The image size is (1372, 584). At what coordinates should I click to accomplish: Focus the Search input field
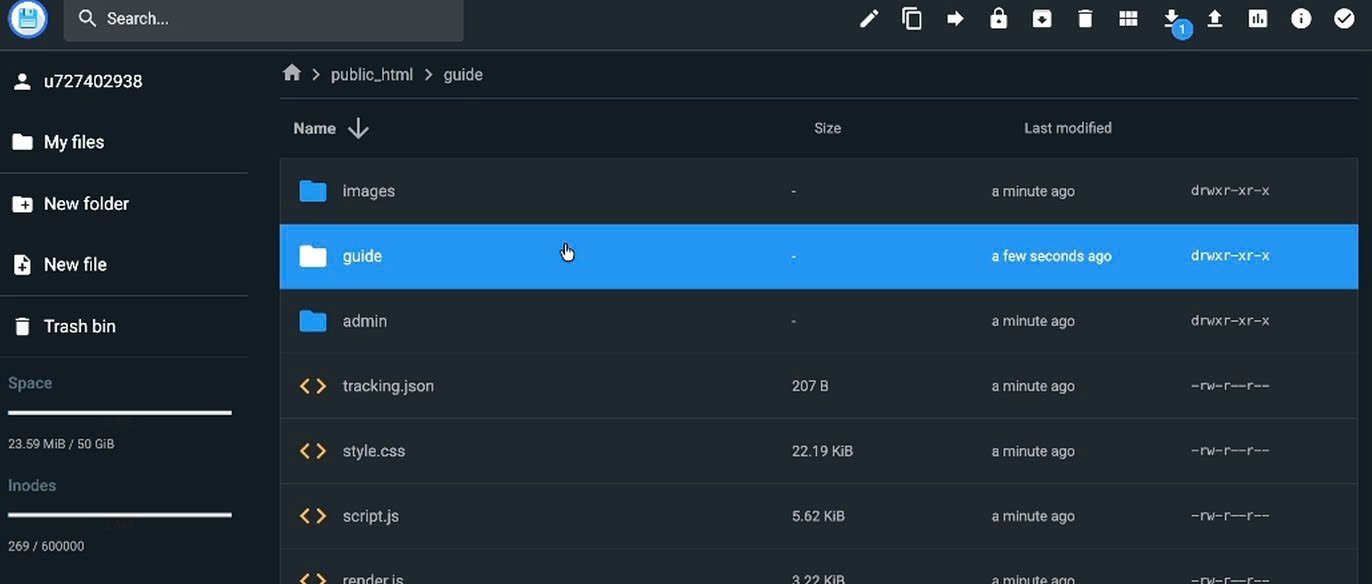point(263,19)
